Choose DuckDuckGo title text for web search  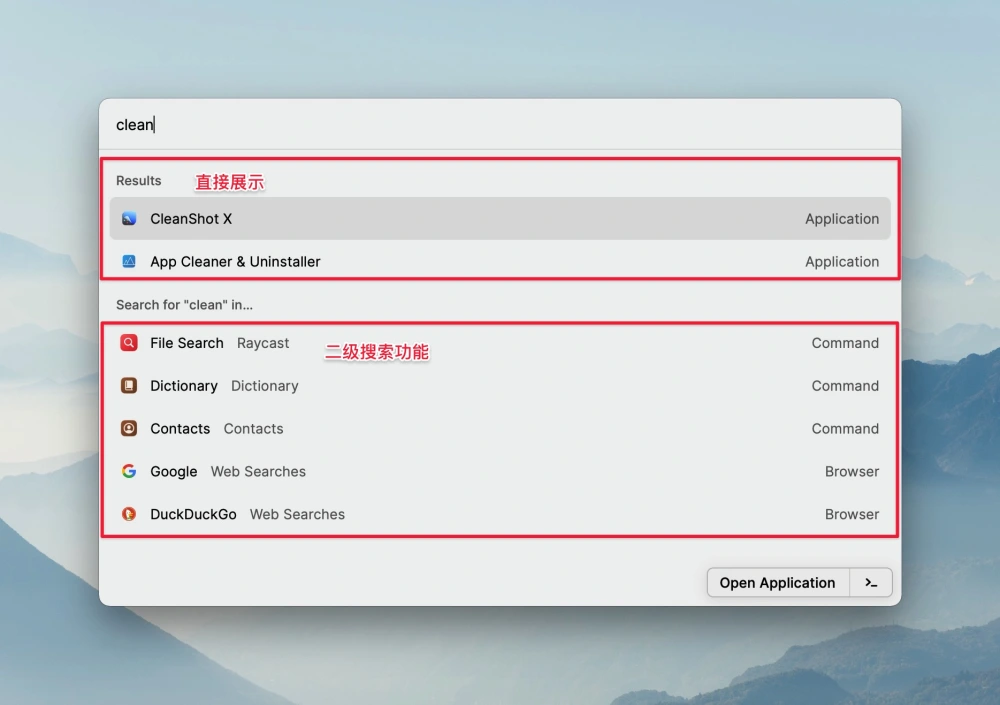(x=193, y=515)
